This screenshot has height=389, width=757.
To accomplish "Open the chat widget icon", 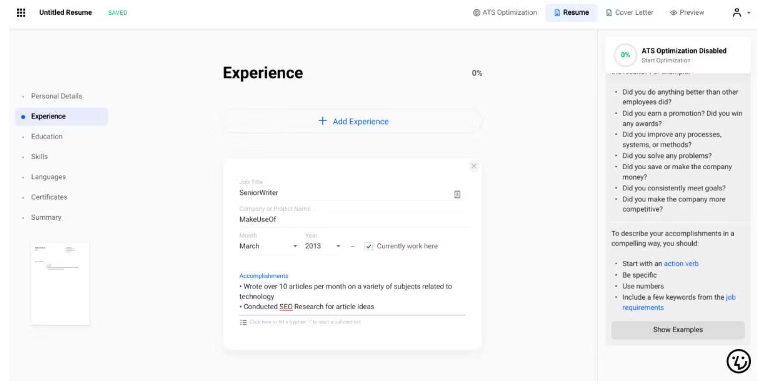I will pyautogui.click(x=738, y=361).
